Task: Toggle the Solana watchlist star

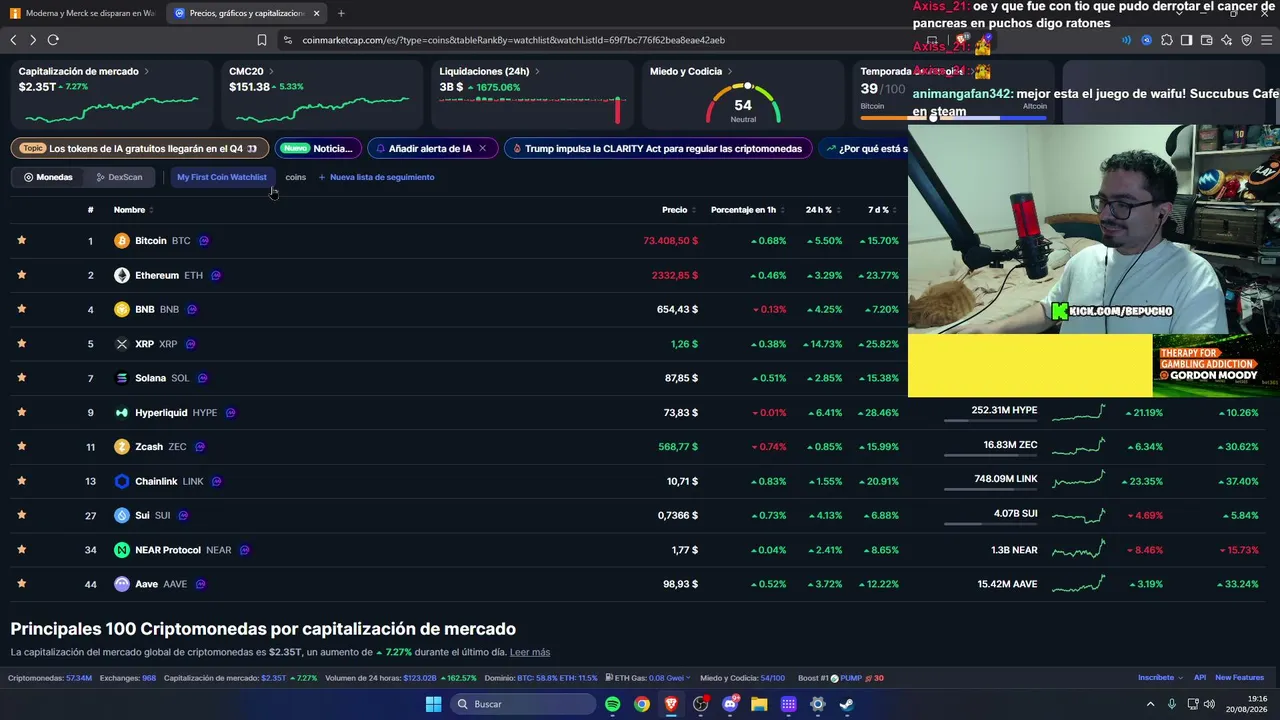Action: tap(22, 378)
